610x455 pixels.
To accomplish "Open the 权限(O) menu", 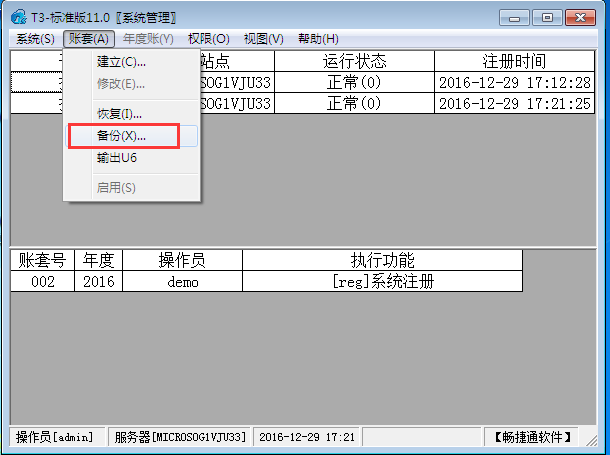I will [x=208, y=38].
